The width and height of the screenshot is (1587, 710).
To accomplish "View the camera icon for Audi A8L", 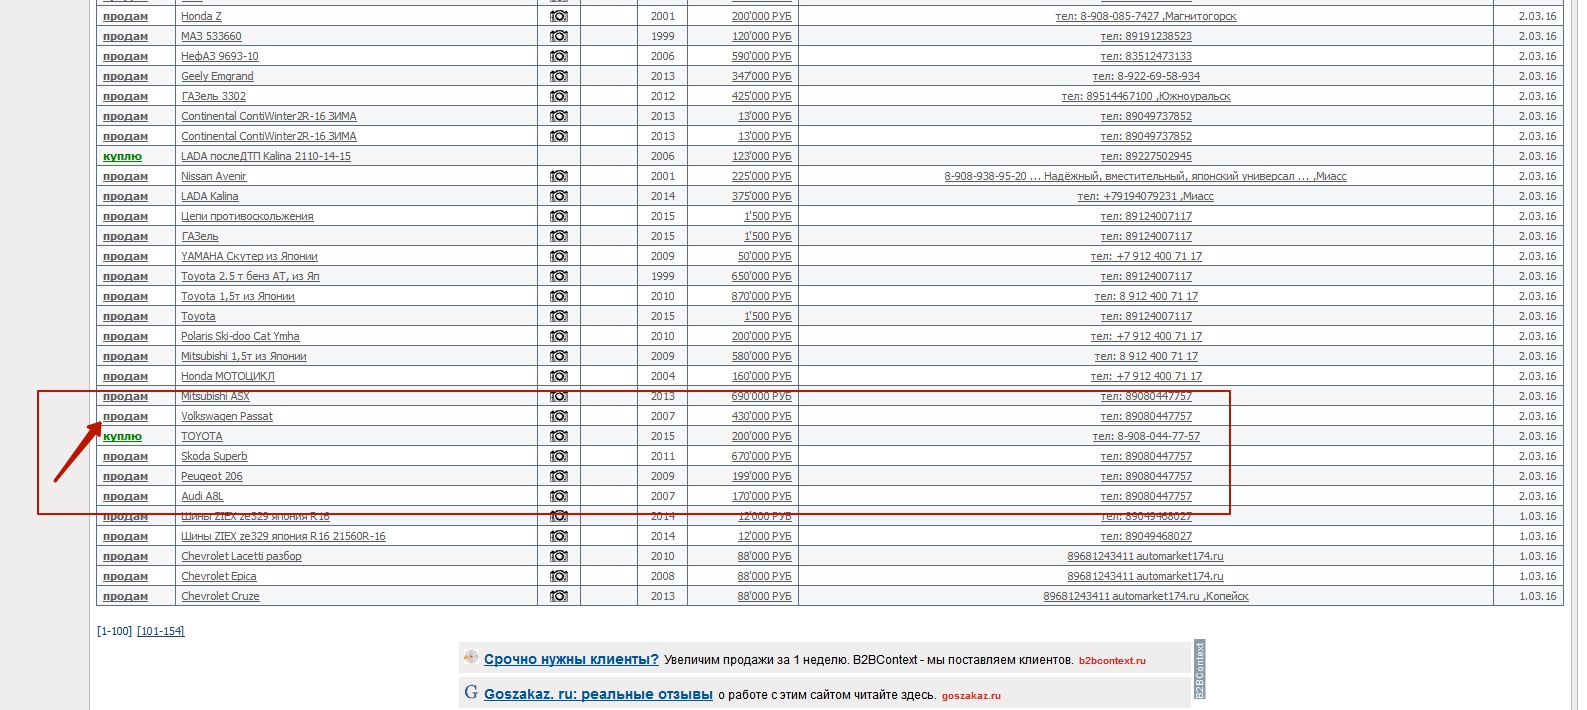I will coord(559,496).
